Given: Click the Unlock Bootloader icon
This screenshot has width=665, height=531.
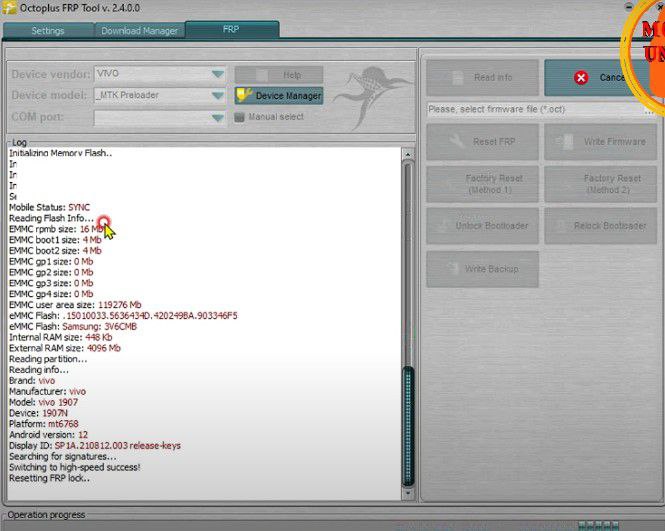Looking at the screenshot, I should click(x=444, y=225).
